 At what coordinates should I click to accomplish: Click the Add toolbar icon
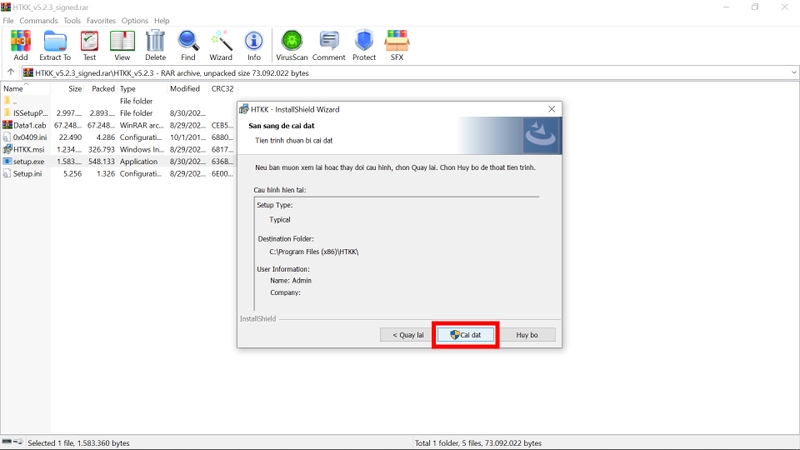[x=20, y=45]
